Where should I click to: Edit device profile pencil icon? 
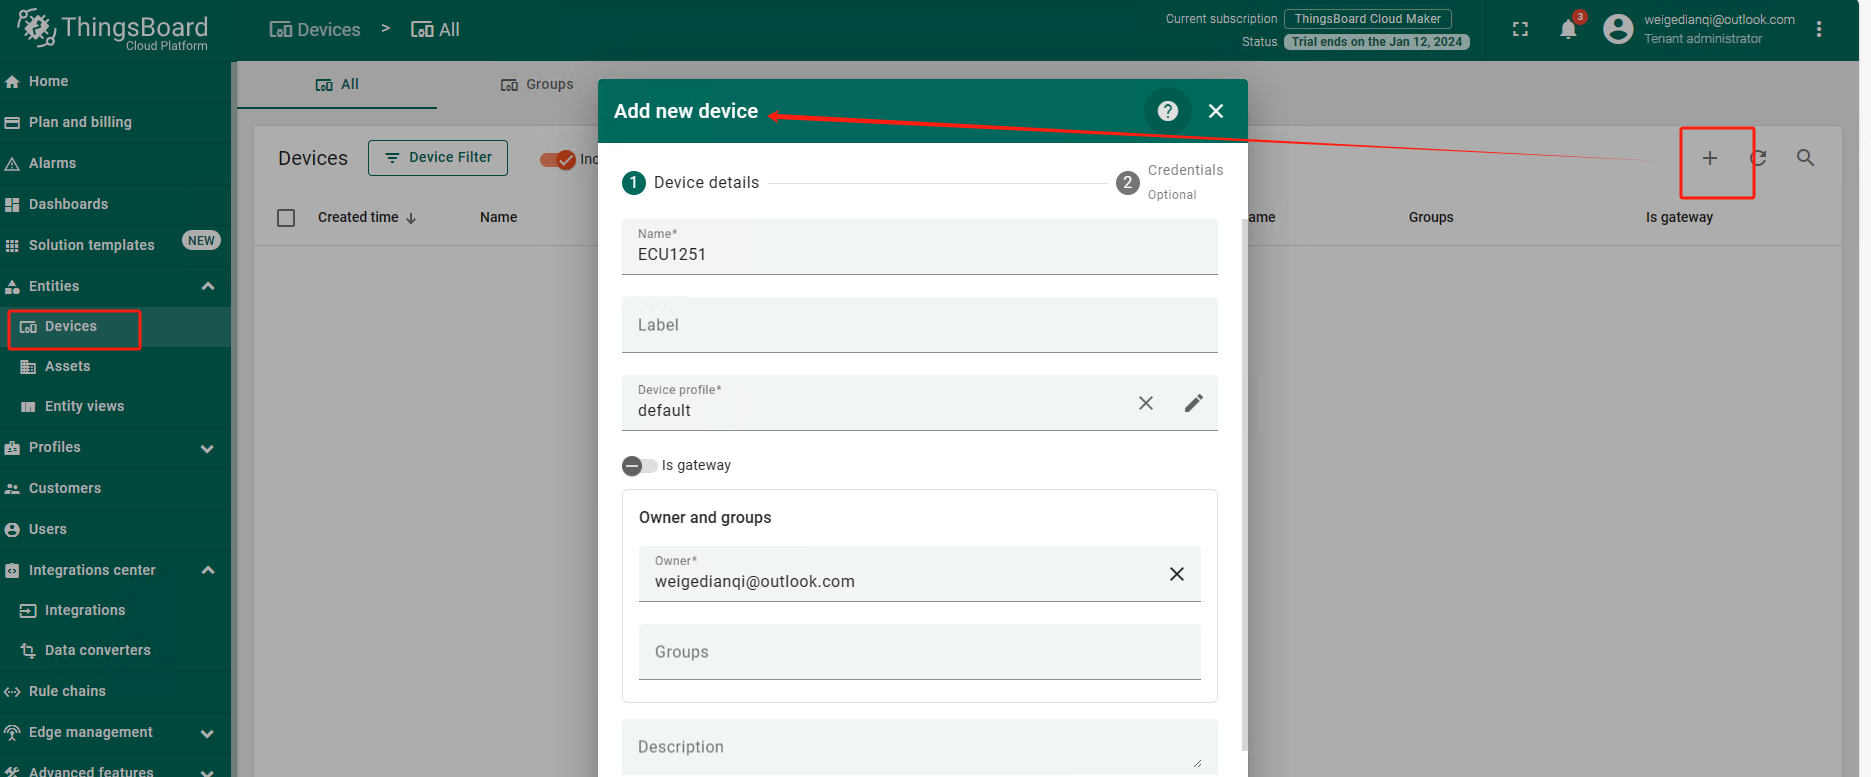pos(1193,403)
